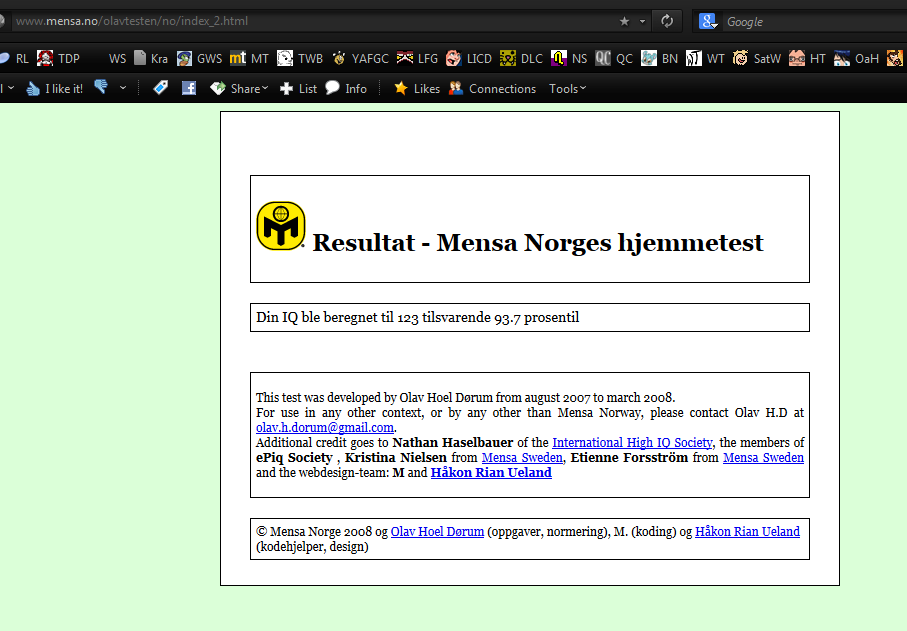This screenshot has height=631, width=907.
Task: Open the RL bookmark
Action: (14, 58)
